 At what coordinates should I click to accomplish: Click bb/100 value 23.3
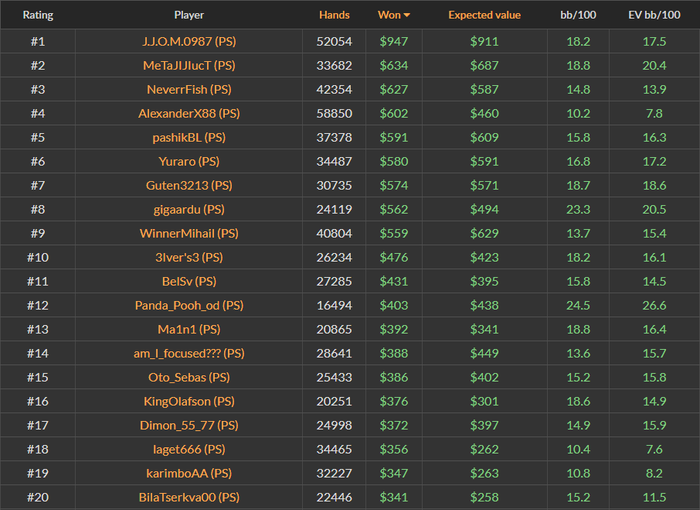point(578,209)
